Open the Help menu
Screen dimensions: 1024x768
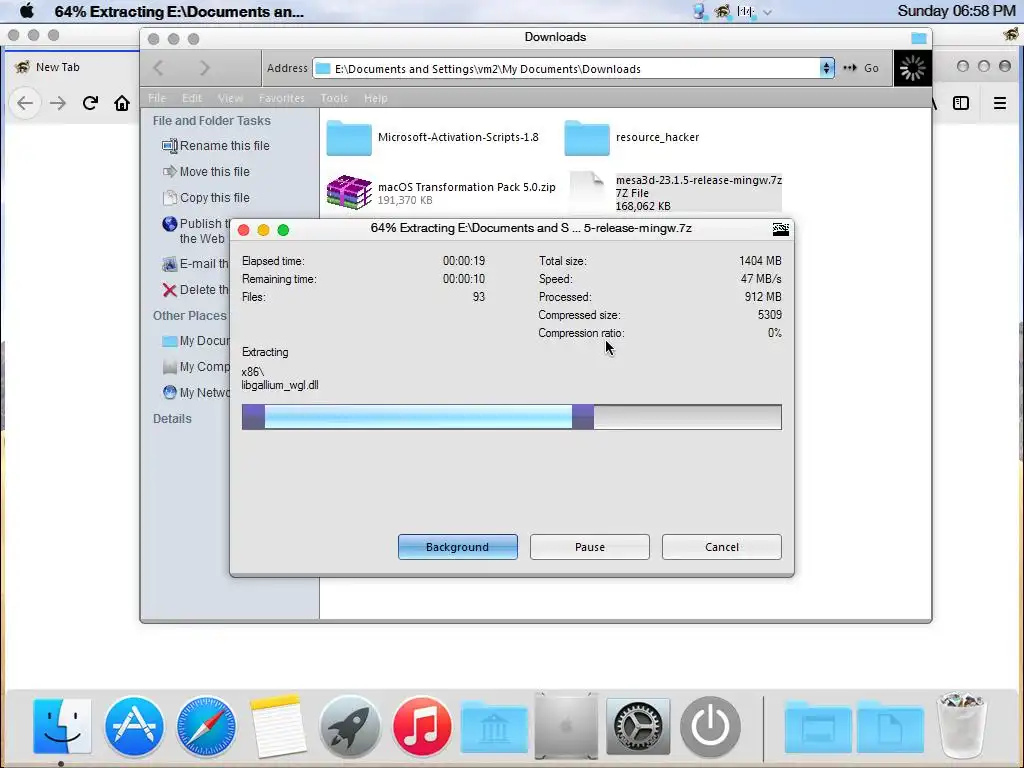point(376,98)
